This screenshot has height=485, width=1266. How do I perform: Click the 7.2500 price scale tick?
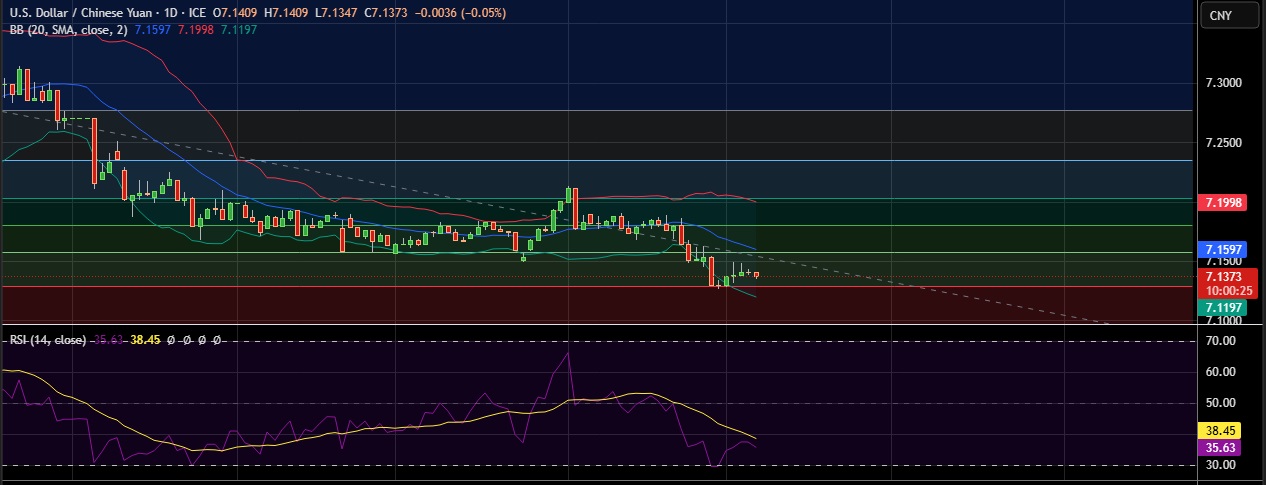[1224, 143]
